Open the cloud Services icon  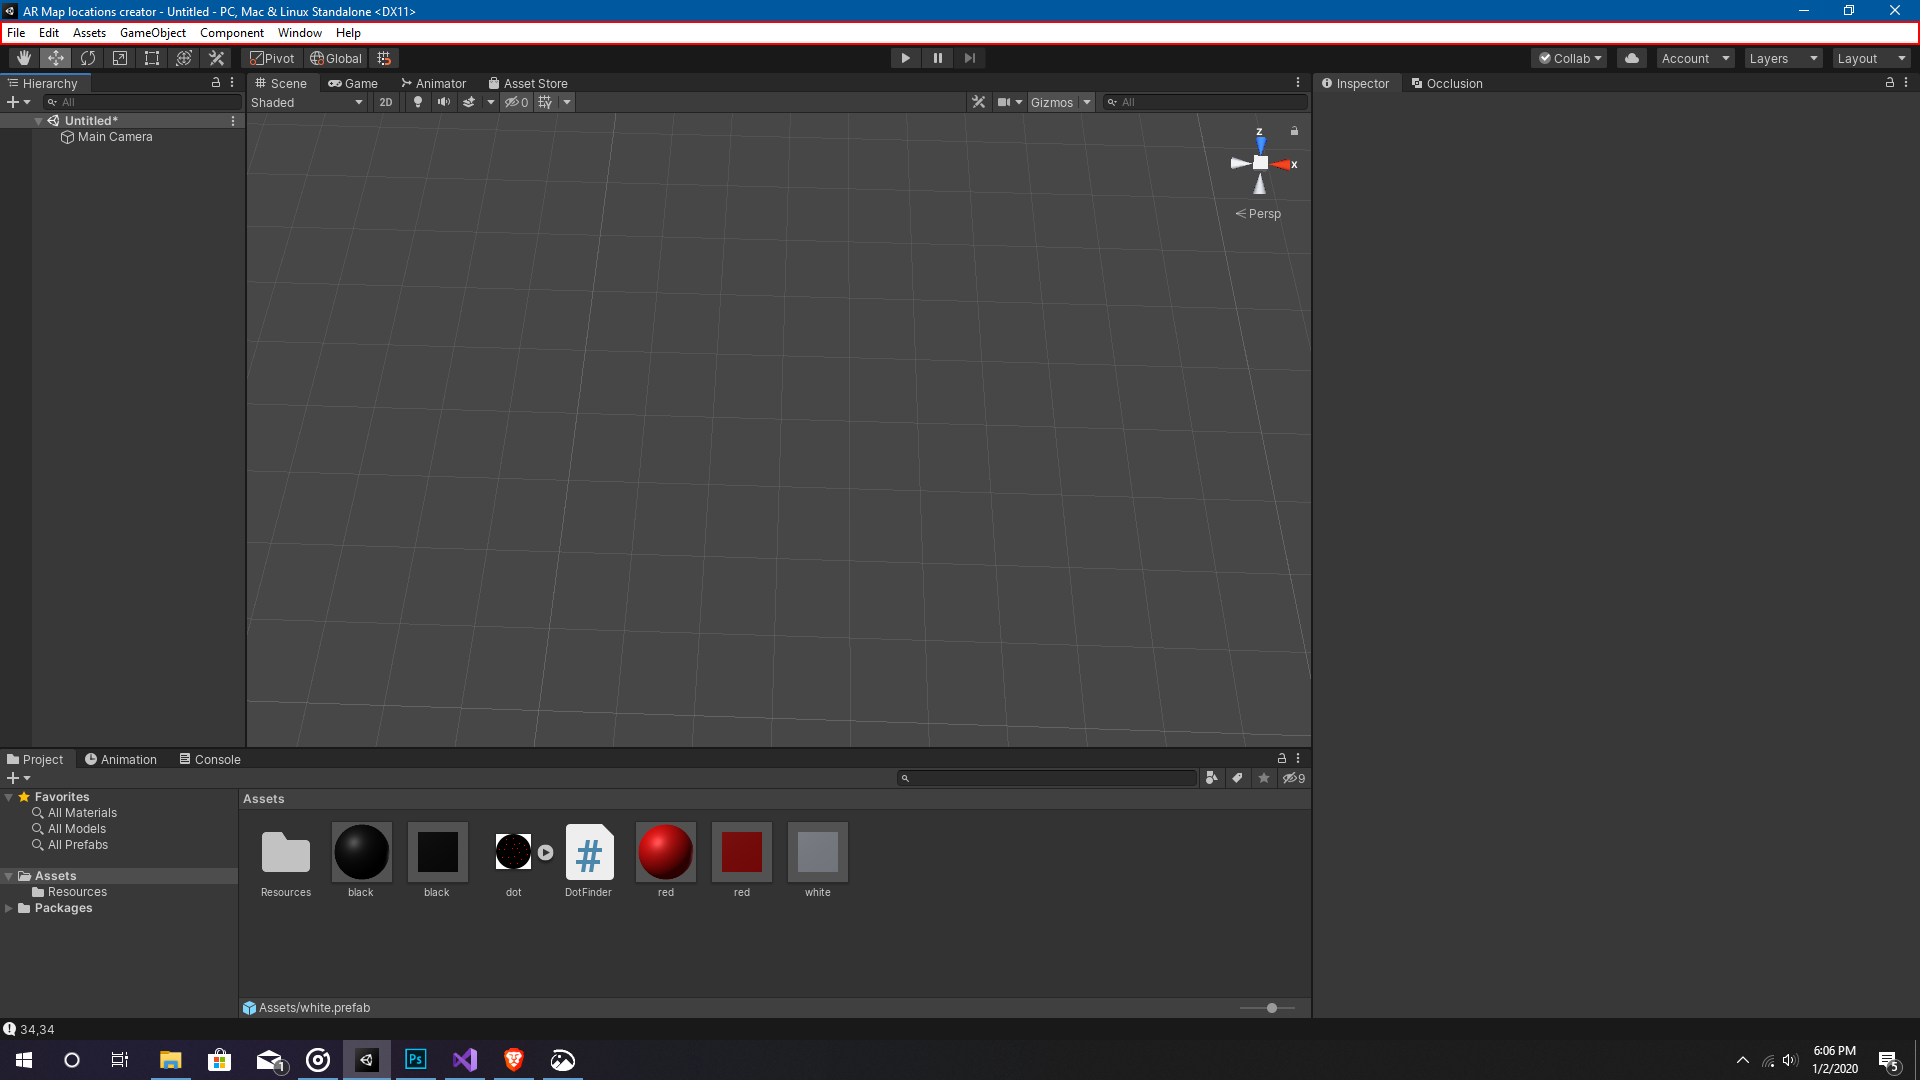(1632, 58)
